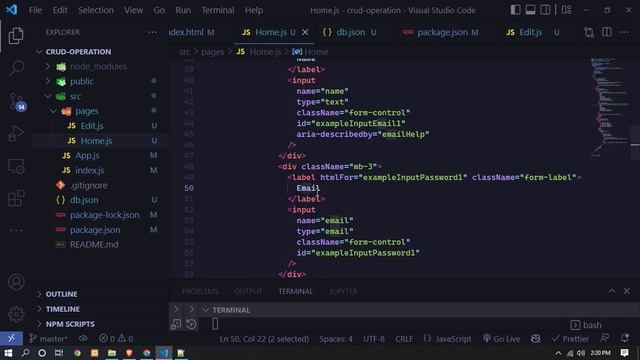
Task: Collapse the pages folder
Action: [x=53, y=111]
